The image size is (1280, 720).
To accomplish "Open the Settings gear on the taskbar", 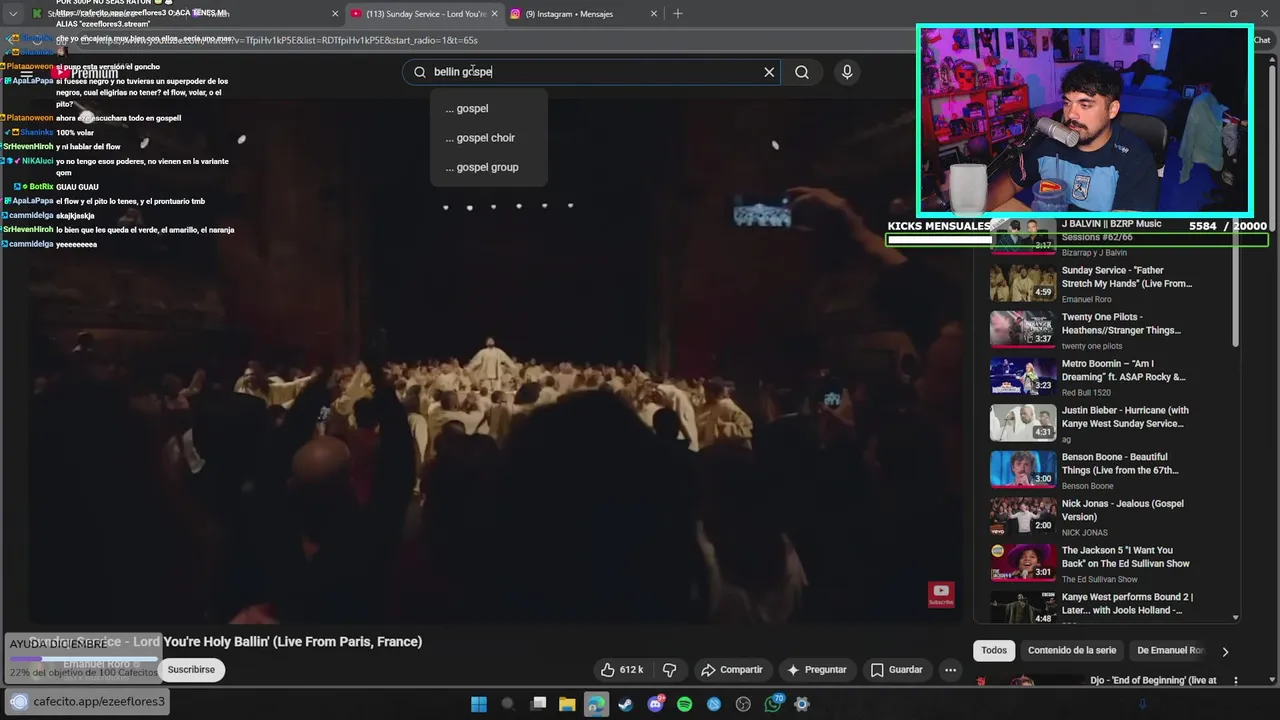I will tap(802, 704).
